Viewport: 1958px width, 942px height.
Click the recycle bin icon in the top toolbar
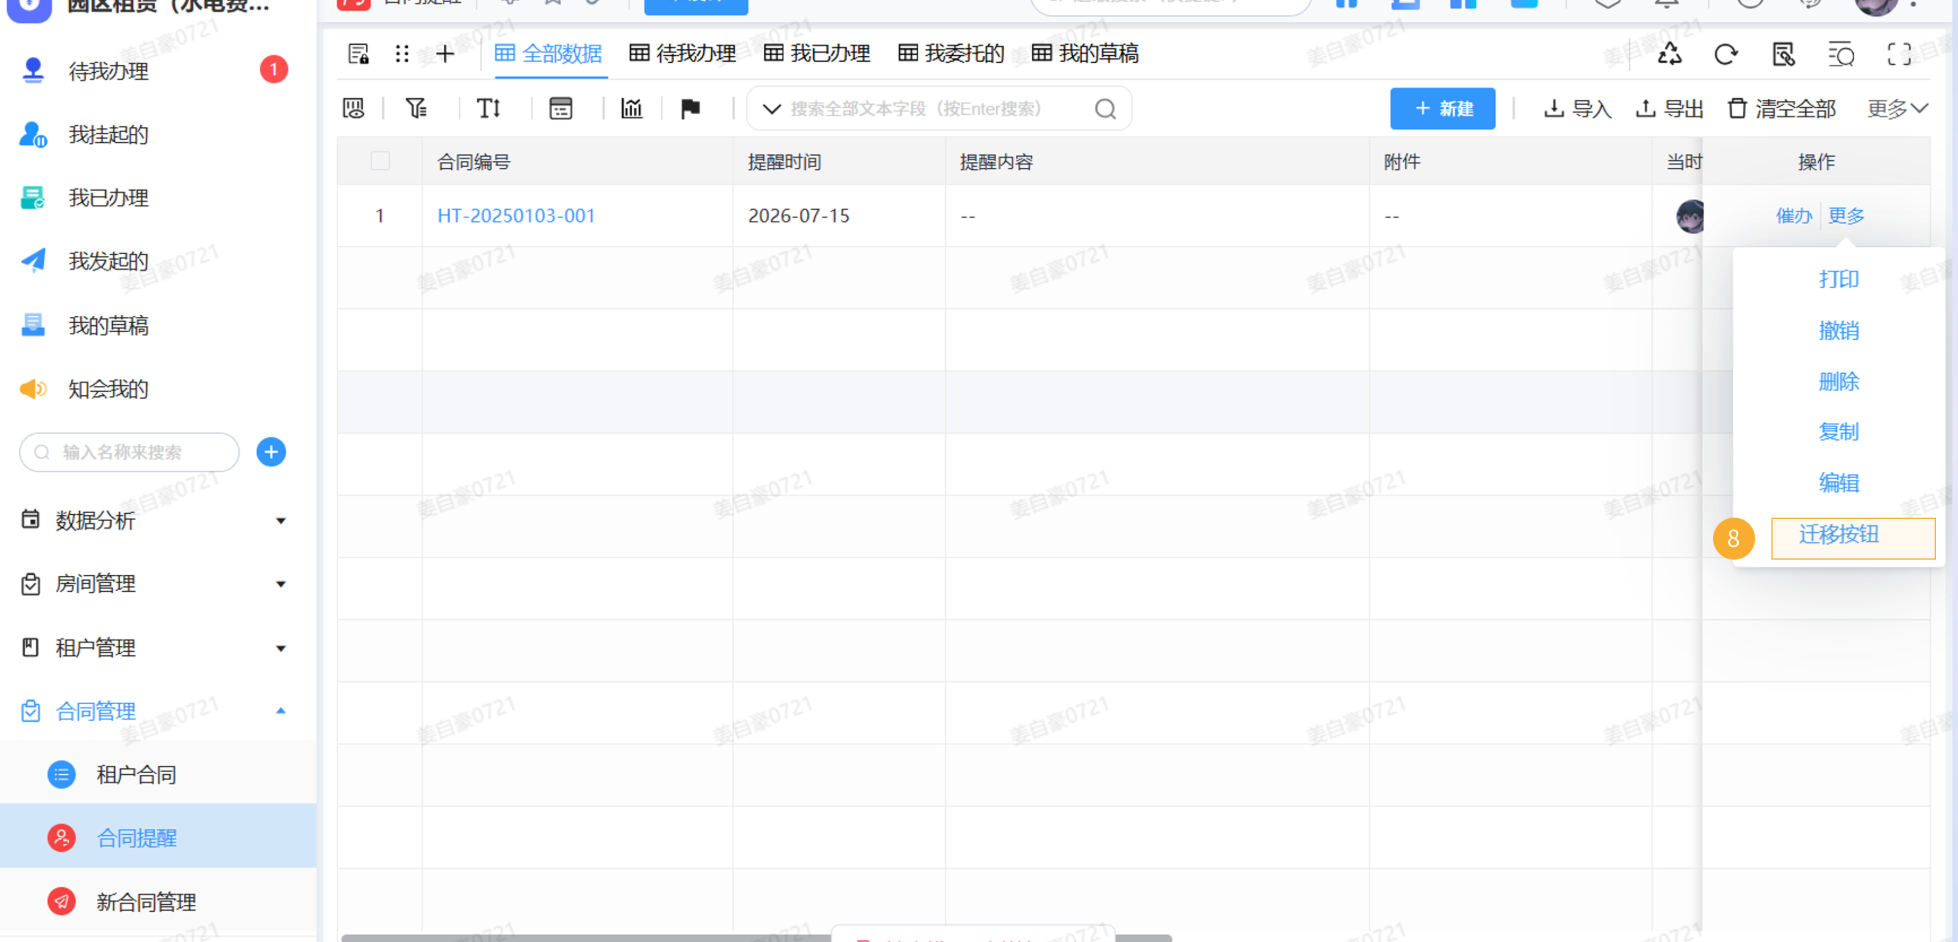pos(1670,54)
